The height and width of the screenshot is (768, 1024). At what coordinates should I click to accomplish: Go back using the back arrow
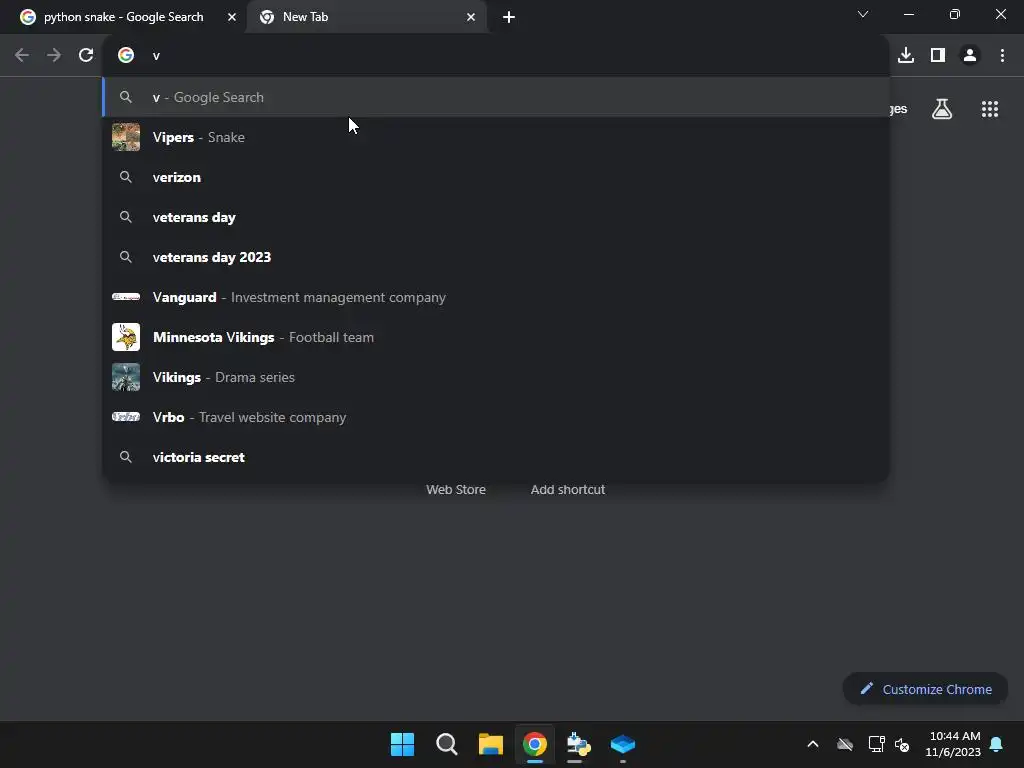point(22,56)
